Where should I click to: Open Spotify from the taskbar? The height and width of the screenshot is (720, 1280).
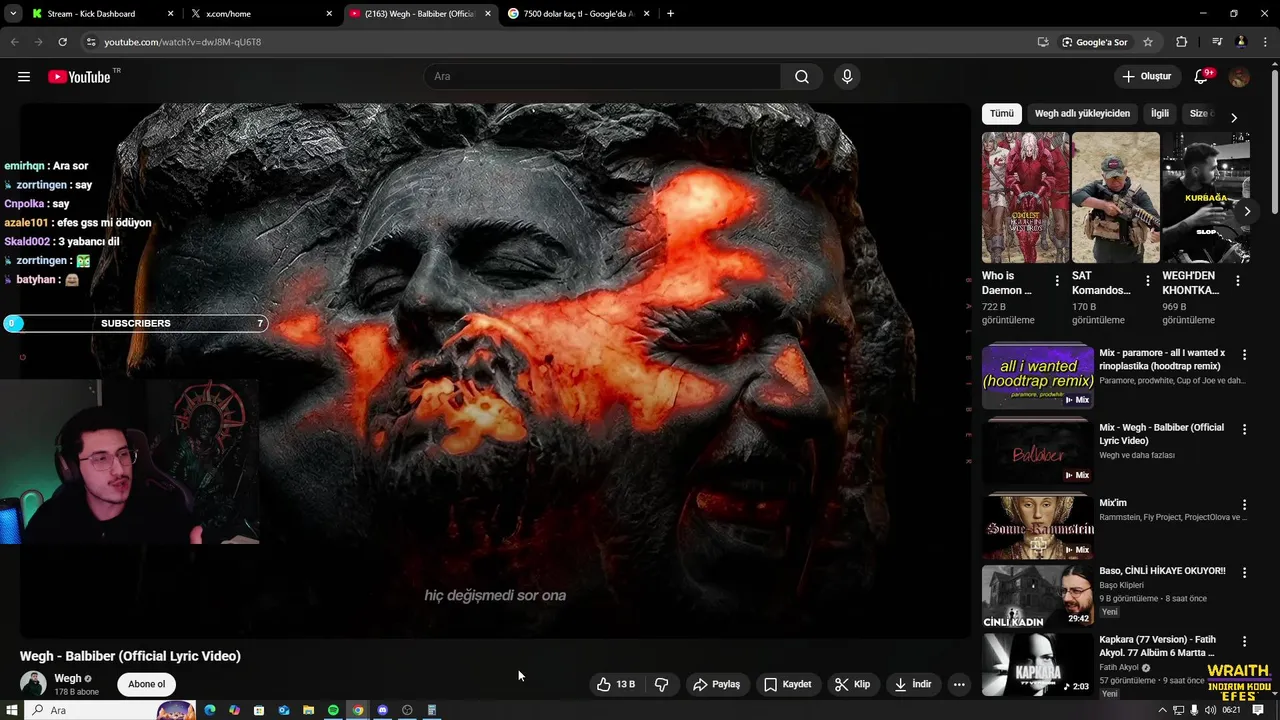coord(333,710)
